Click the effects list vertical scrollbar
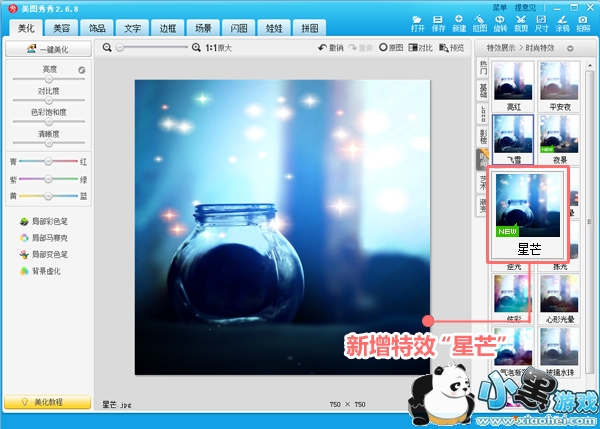Screen dimensions: 600x429 pos(590,222)
